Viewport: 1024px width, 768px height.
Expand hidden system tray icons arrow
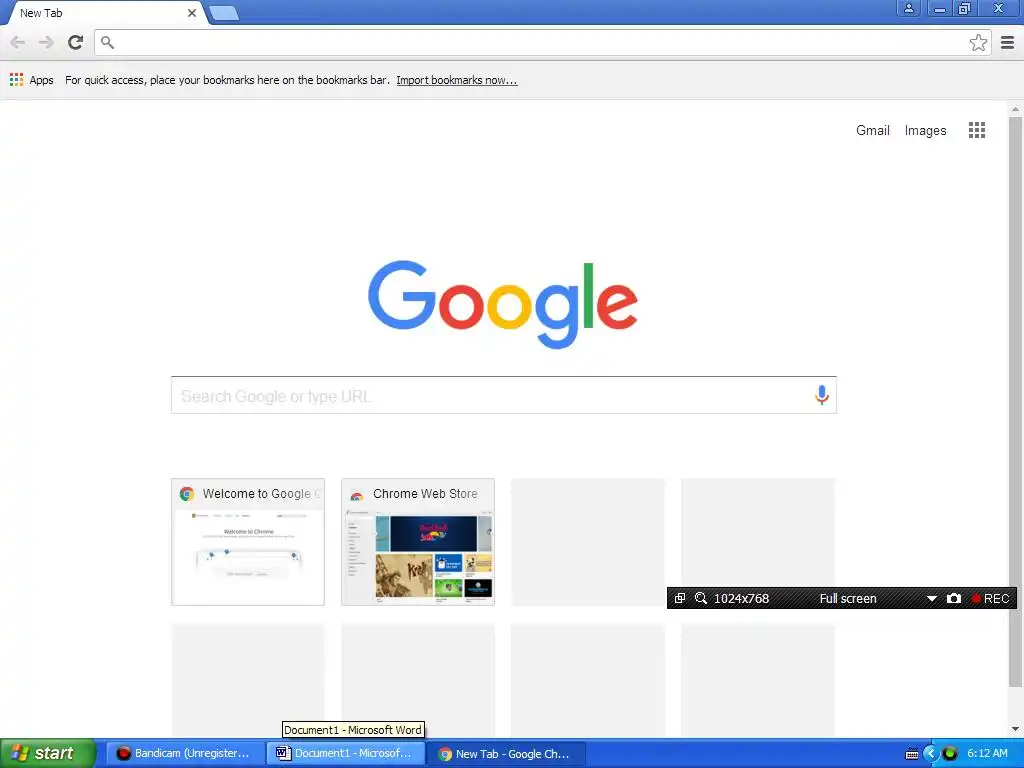pyautogui.click(x=931, y=754)
